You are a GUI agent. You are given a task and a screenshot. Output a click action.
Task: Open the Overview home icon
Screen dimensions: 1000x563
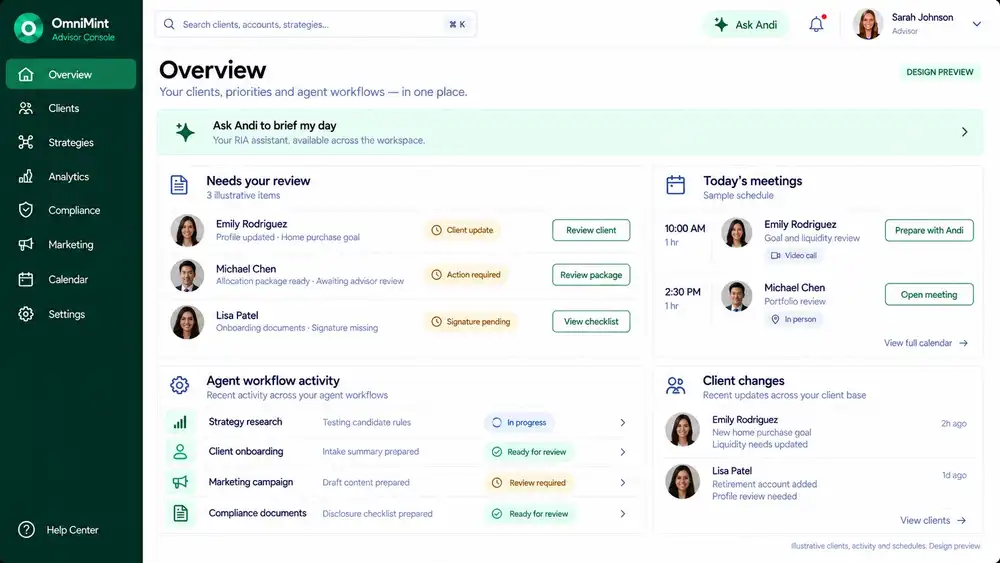[x=26, y=75]
